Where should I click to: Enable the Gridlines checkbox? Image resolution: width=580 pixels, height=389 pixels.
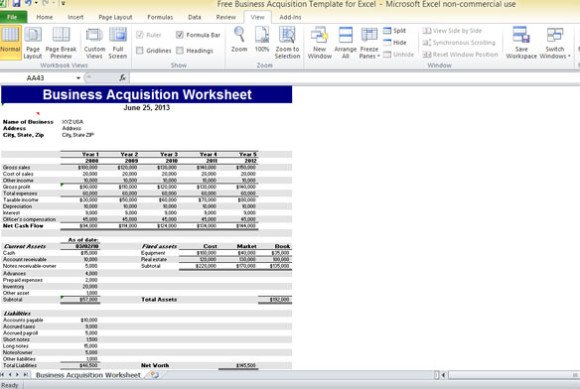coord(140,50)
